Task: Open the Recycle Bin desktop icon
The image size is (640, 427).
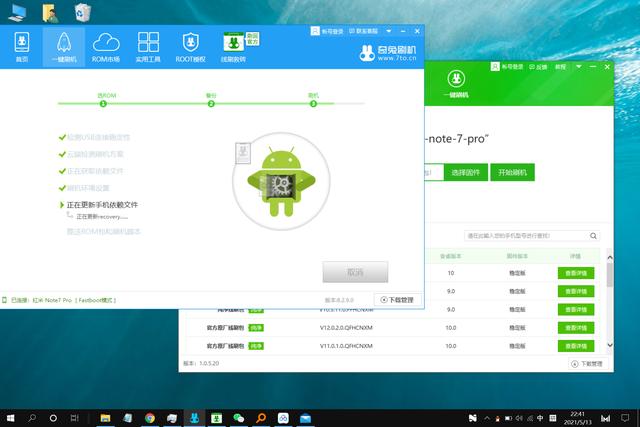Action: click(83, 13)
